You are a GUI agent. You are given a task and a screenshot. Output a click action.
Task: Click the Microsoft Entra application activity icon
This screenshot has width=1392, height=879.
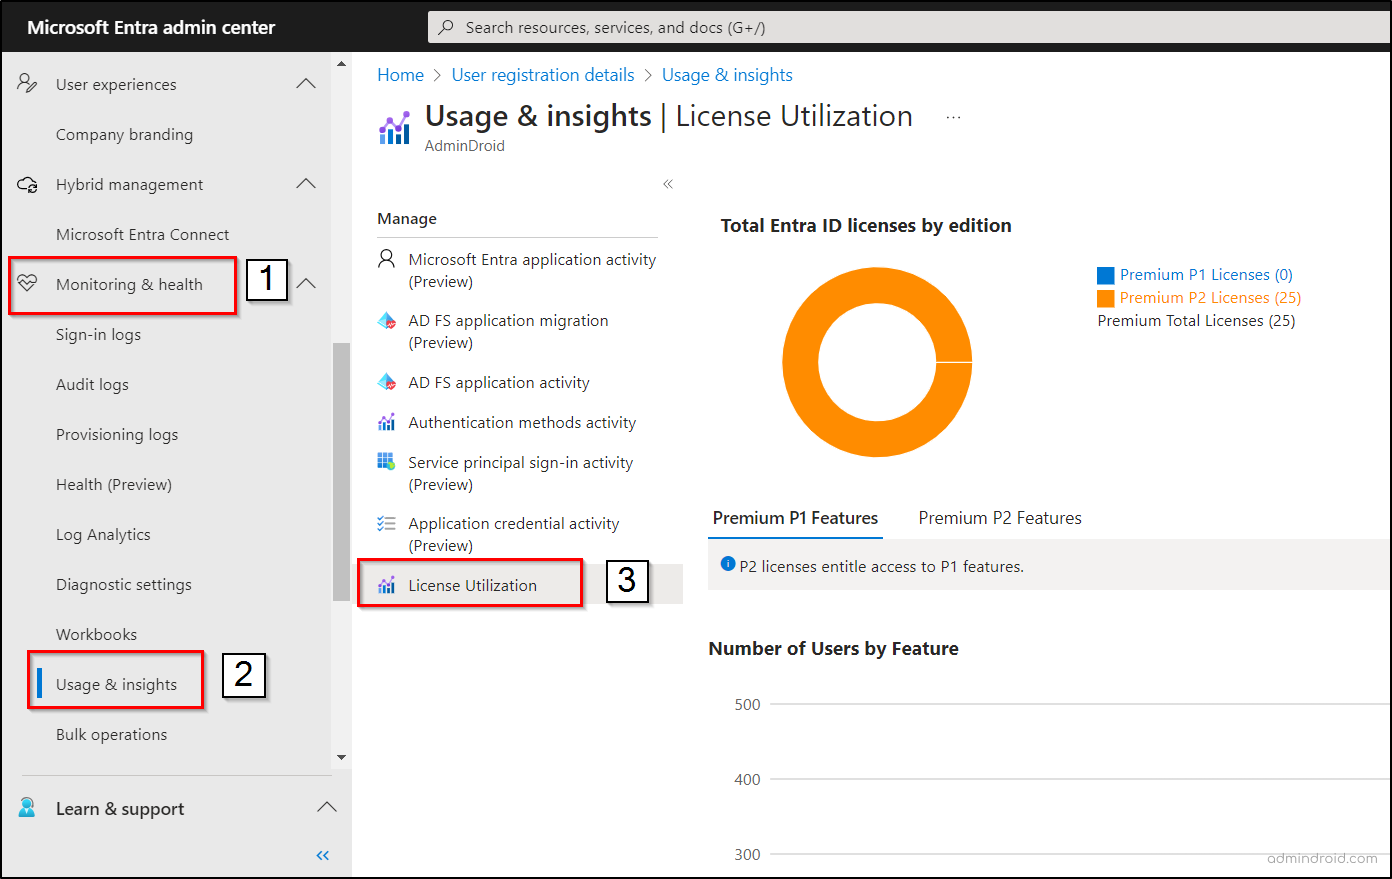386,258
